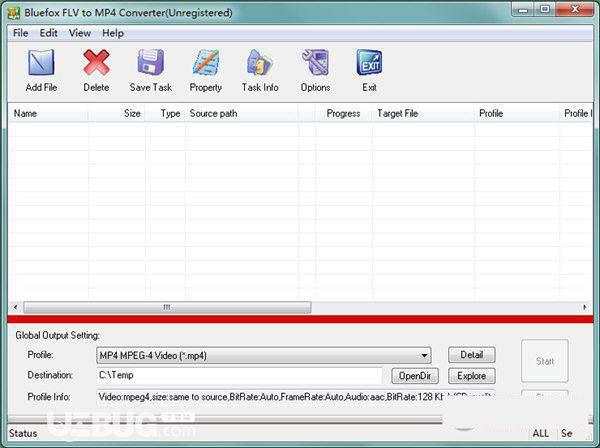This screenshot has width=600, height=448.
Task: Minimize the converter window
Action: [523, 10]
